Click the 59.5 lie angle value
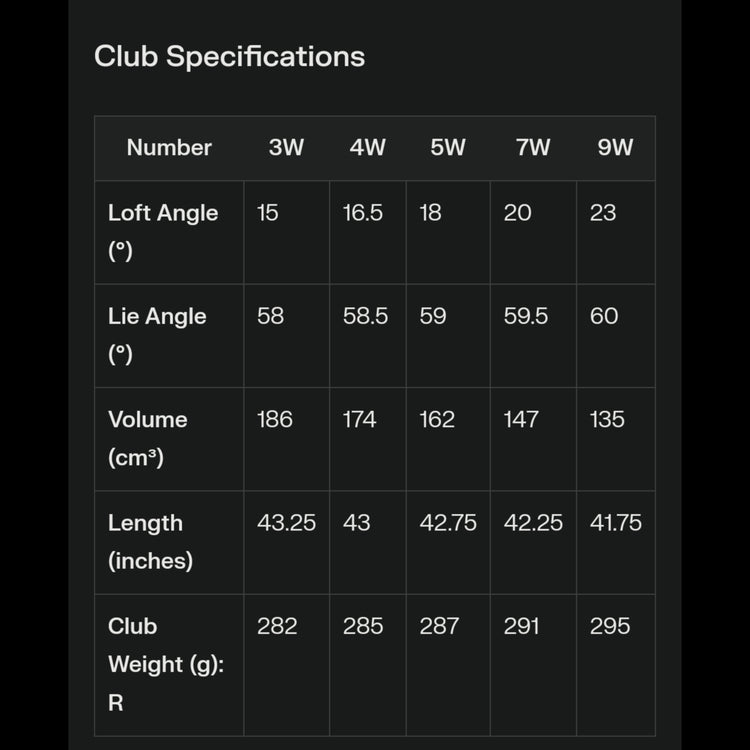Viewport: 750px width, 750px height. tap(526, 316)
